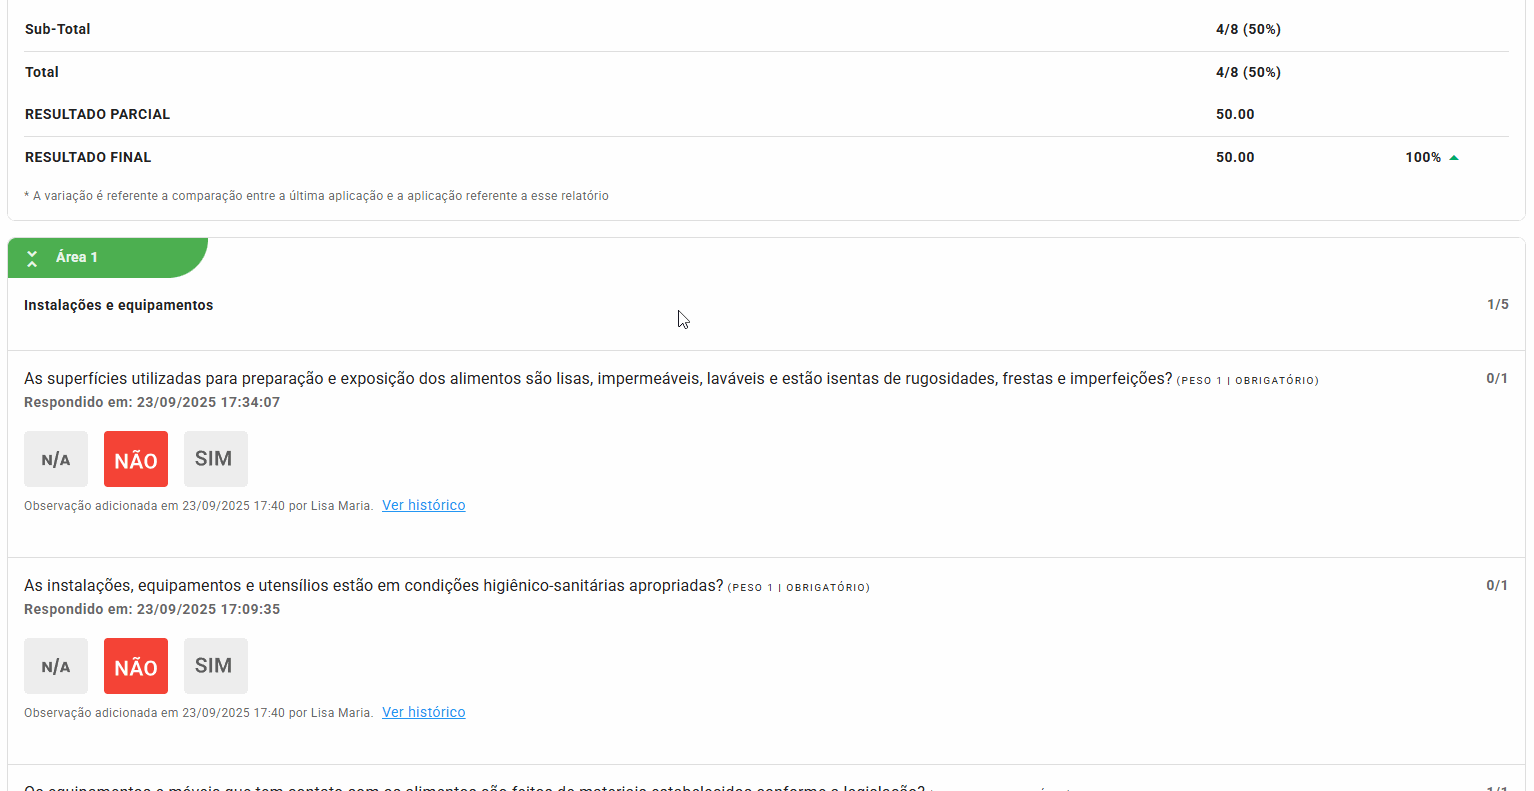Click the question text about superfícies utilizadas

tap(598, 378)
